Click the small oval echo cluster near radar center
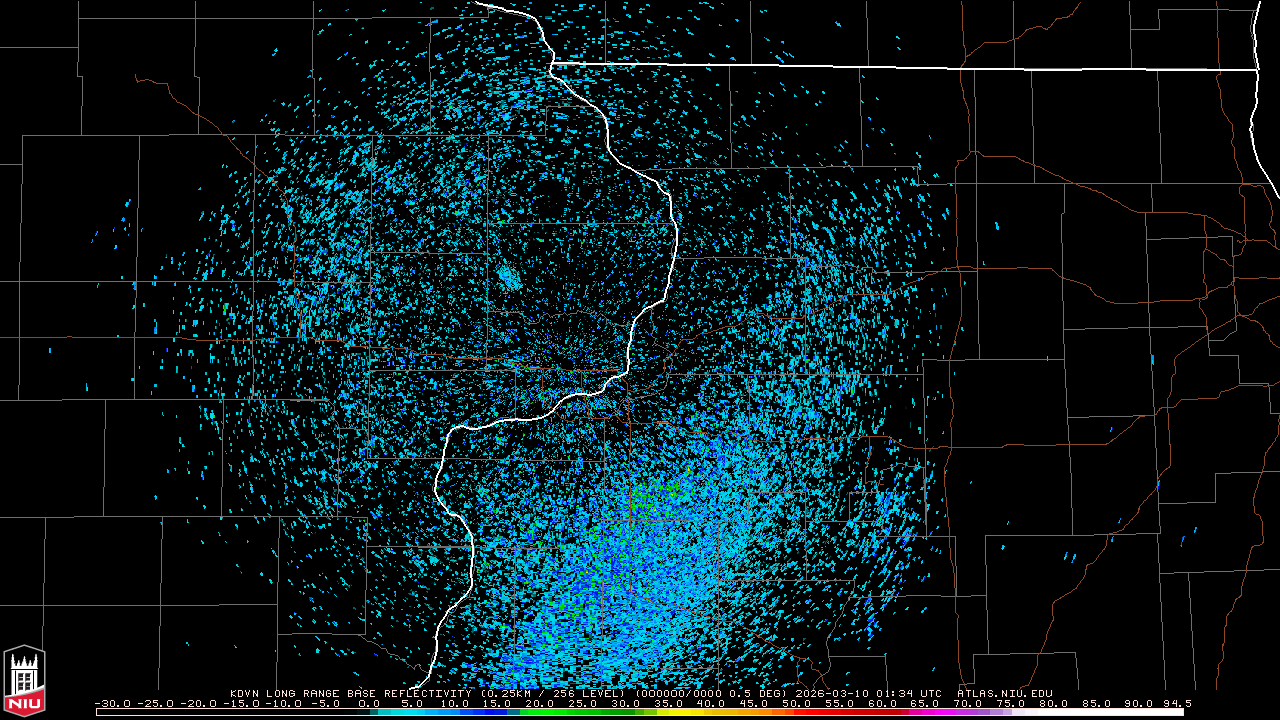This screenshot has height=720, width=1280. click(x=510, y=278)
